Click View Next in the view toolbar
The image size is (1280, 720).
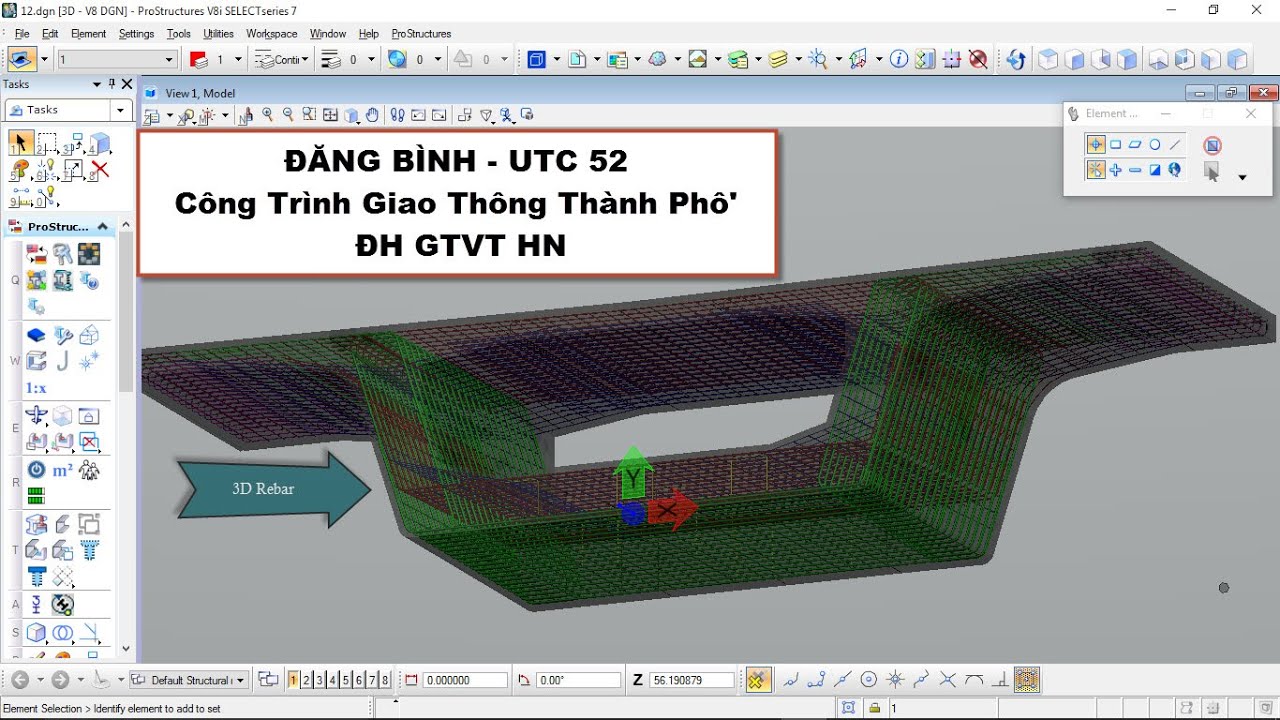click(439, 115)
